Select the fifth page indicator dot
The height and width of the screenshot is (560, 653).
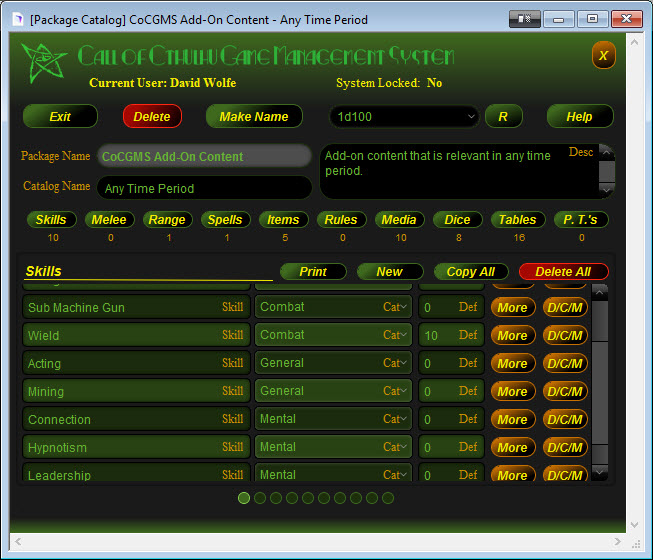pyautogui.click(x=308, y=498)
